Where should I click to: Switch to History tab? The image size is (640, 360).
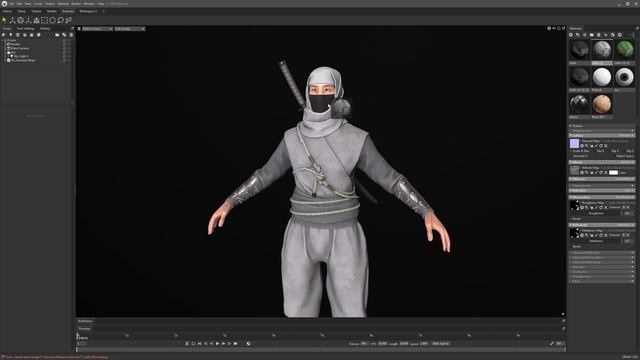[45, 29]
